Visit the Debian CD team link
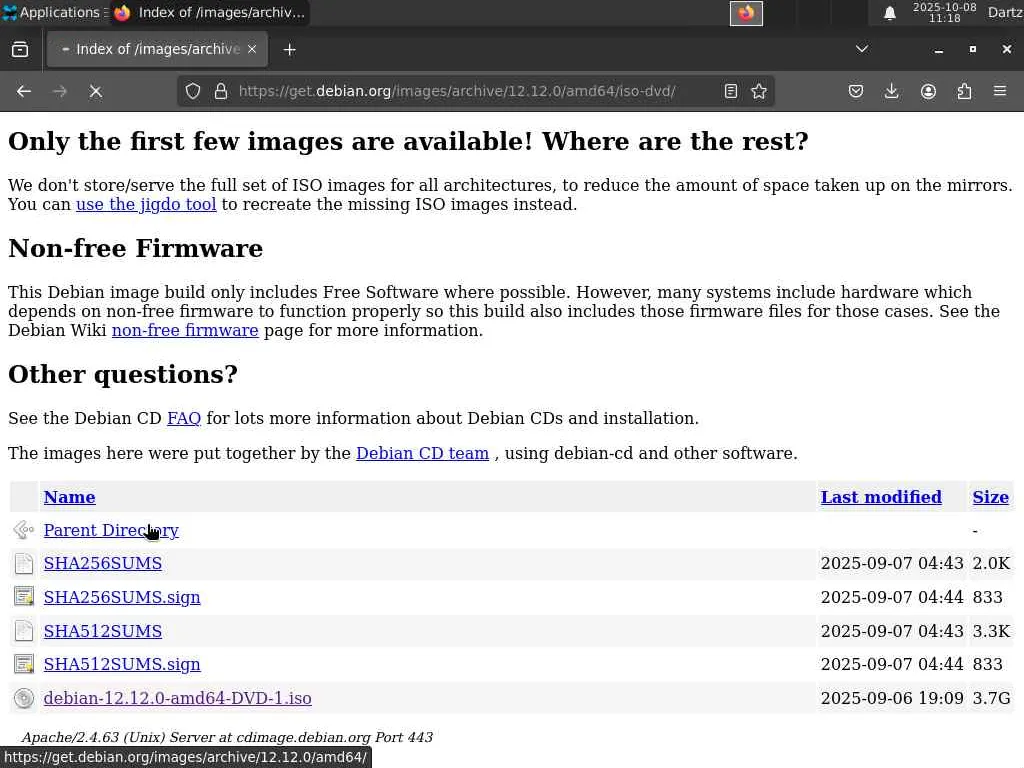 click(422, 453)
